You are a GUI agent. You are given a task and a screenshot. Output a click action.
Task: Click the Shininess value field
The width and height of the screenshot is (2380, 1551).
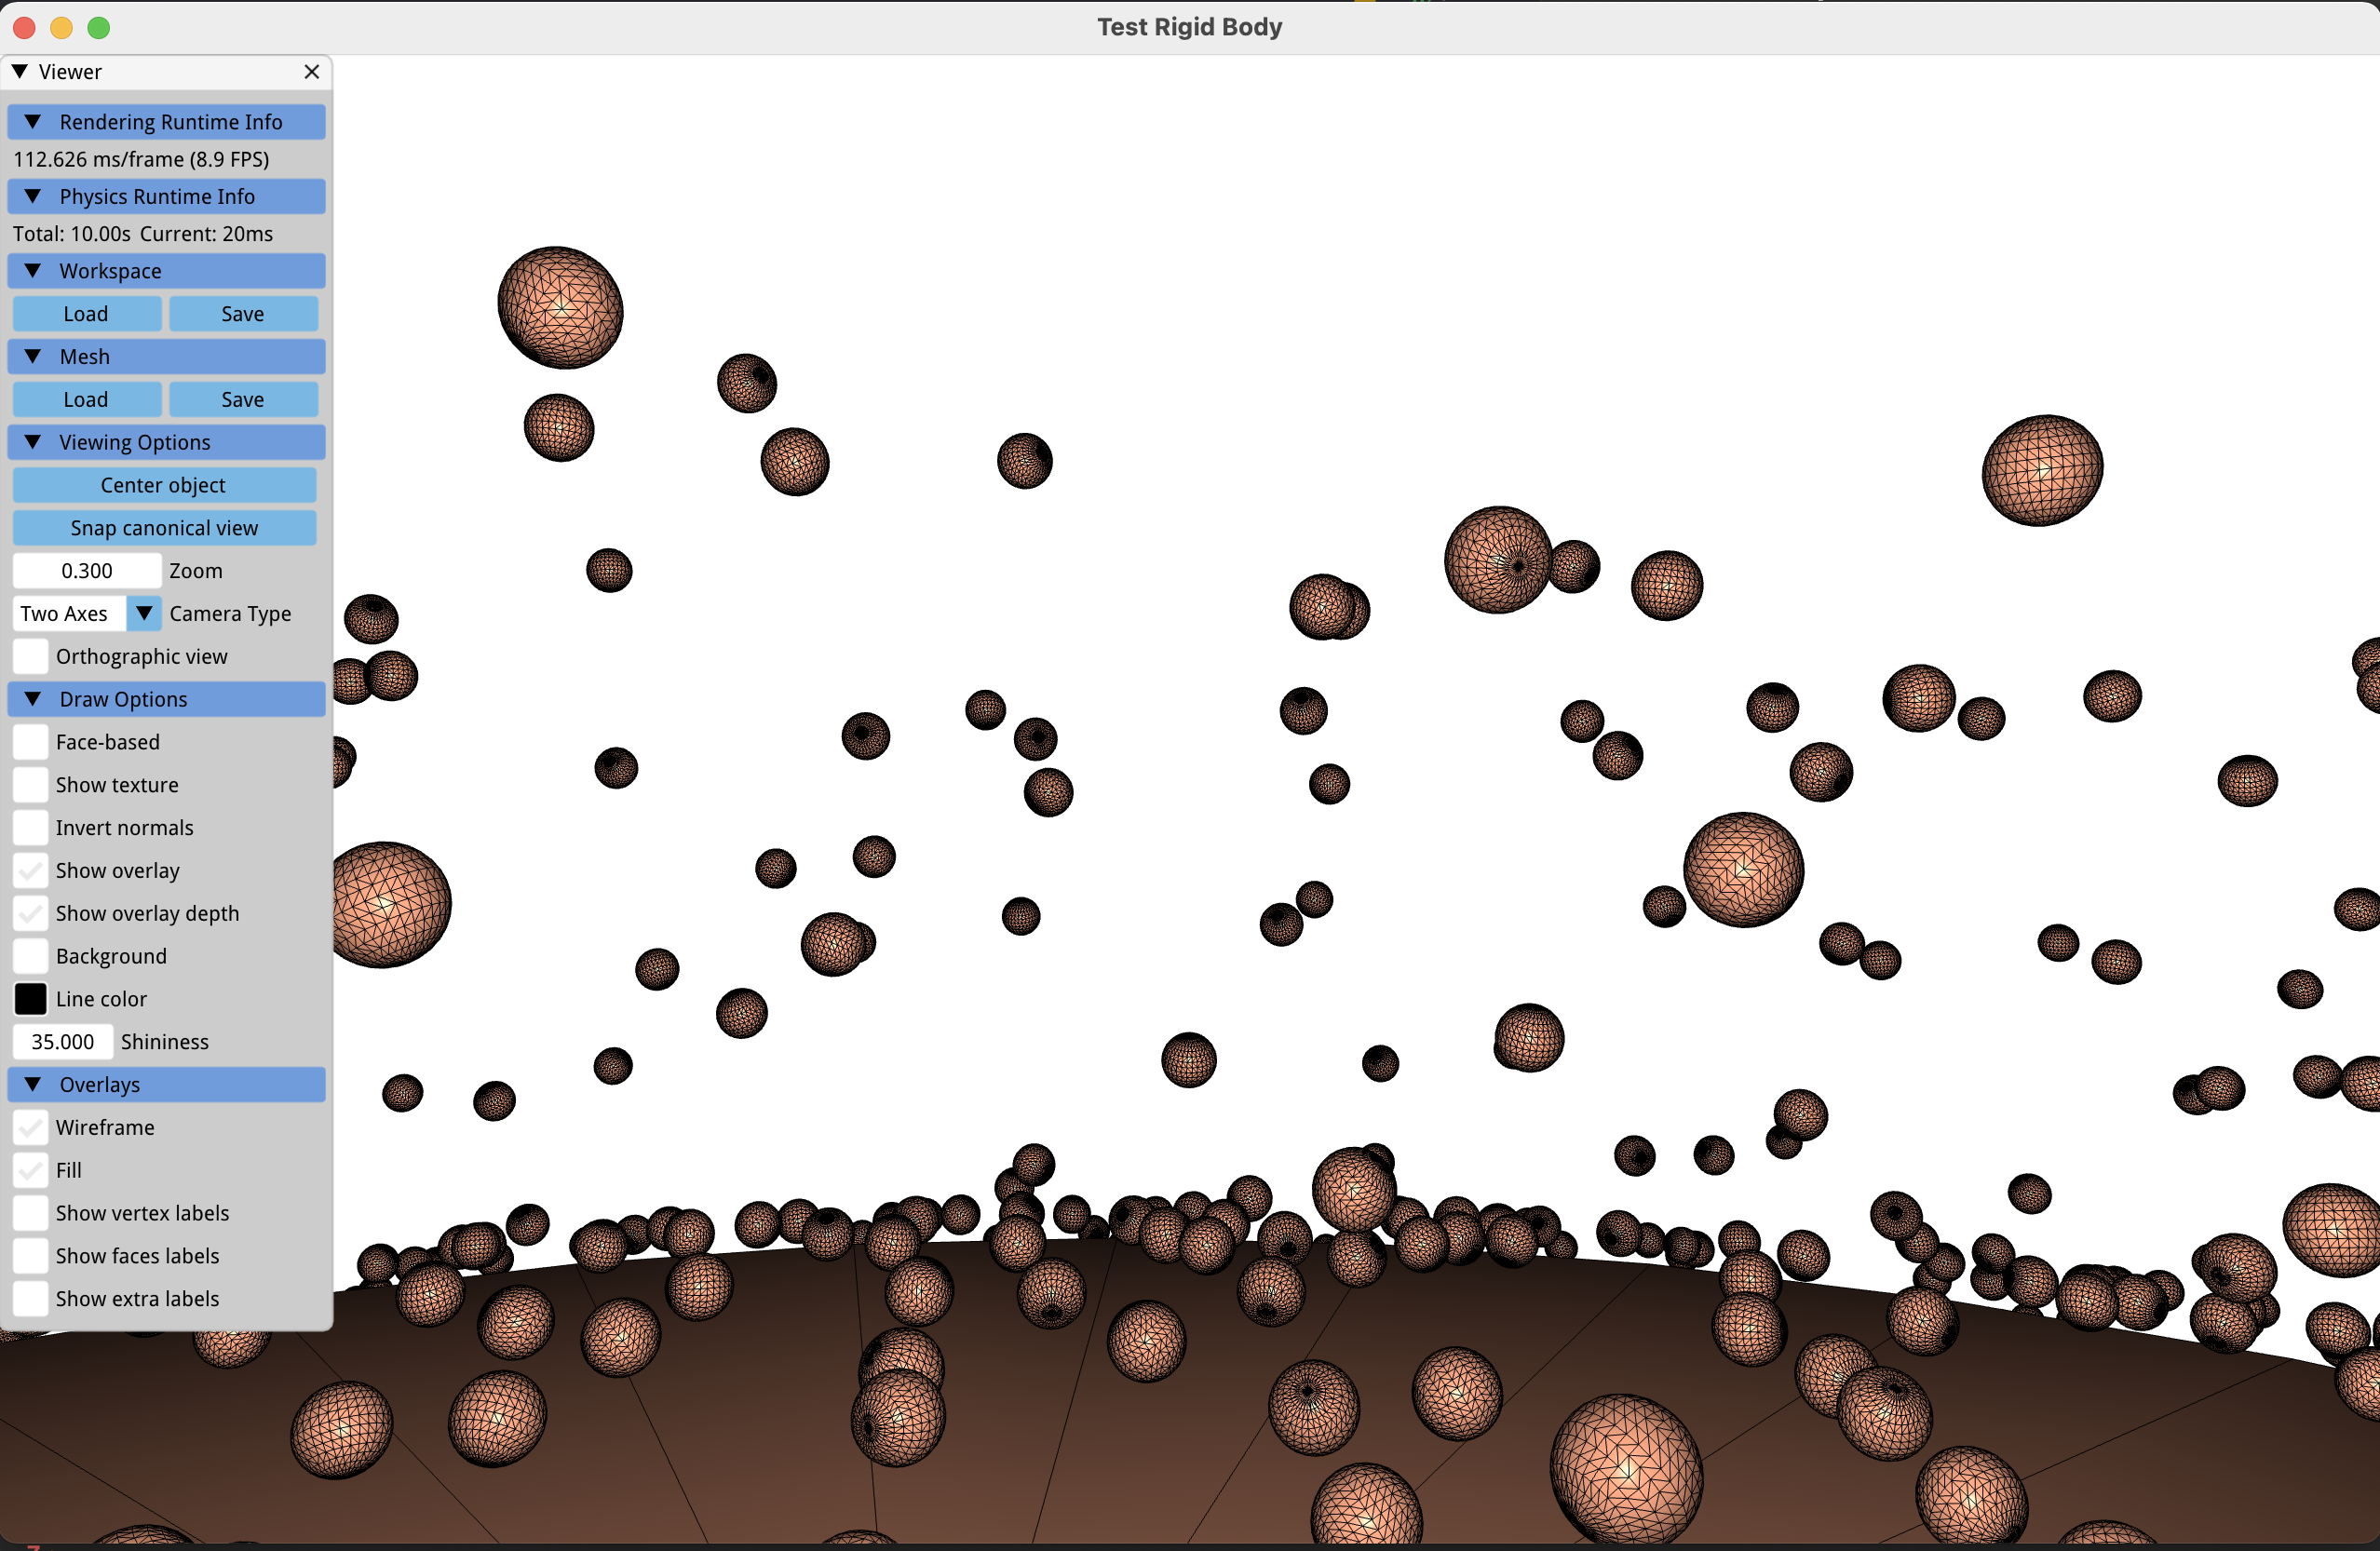pos(63,1041)
